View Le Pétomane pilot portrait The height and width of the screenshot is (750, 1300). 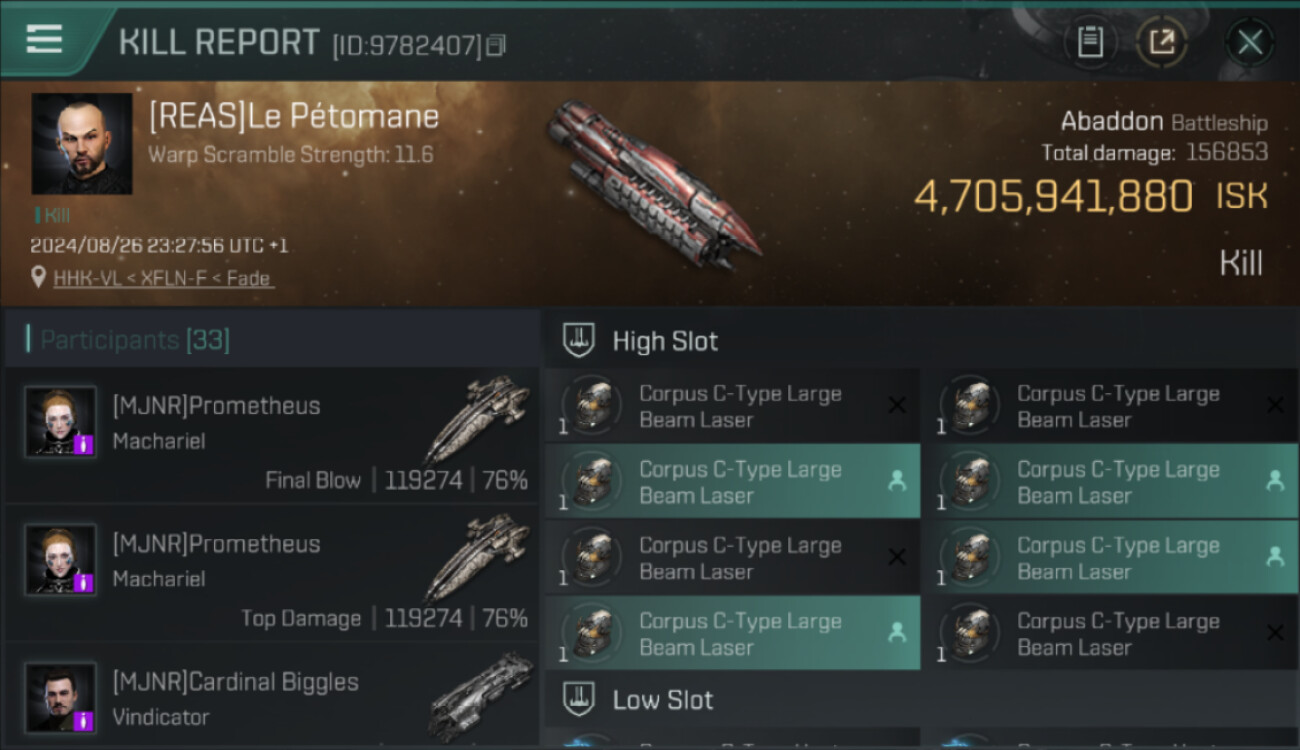pos(82,144)
